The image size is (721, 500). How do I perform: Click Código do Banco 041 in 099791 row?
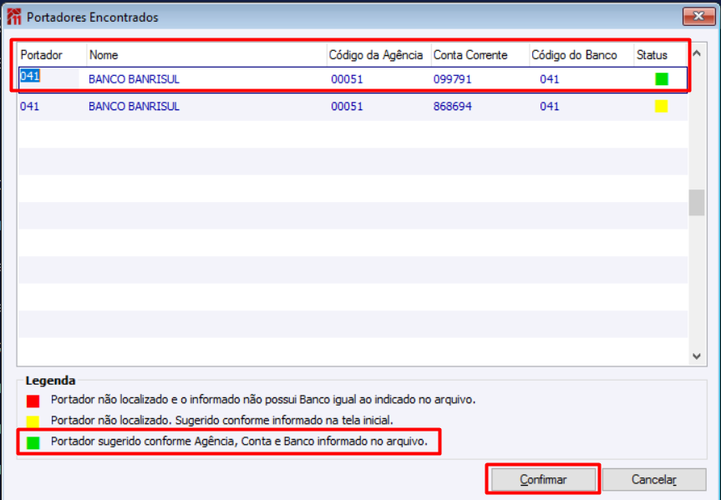tap(549, 79)
